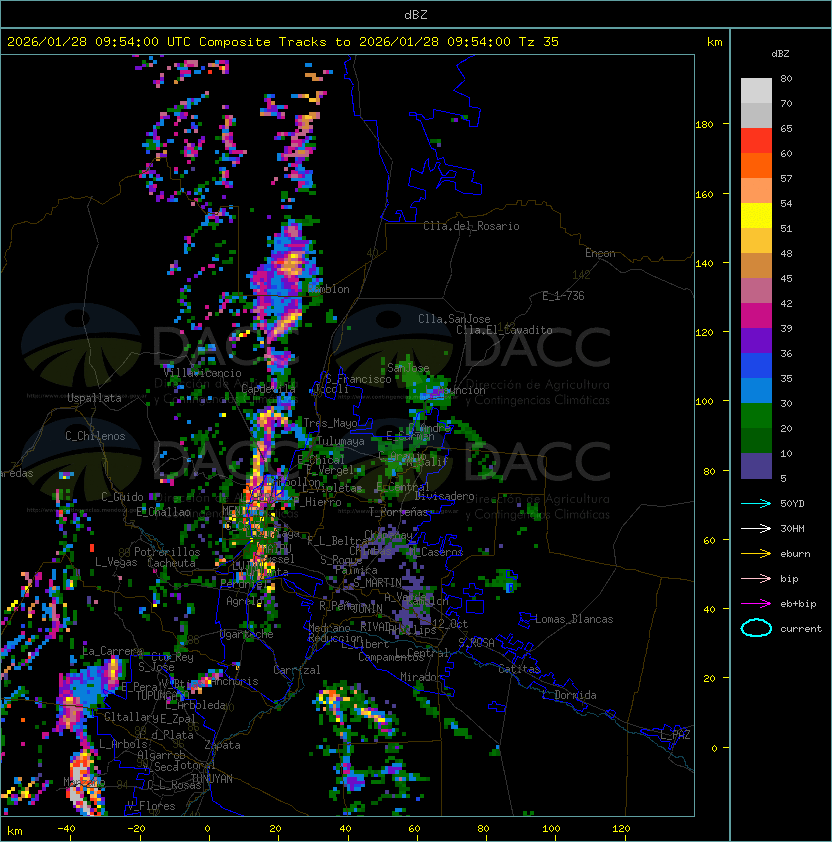Screen dimensions: 832x842
Task: Click the Zapata label on the map
Action: click(222, 745)
